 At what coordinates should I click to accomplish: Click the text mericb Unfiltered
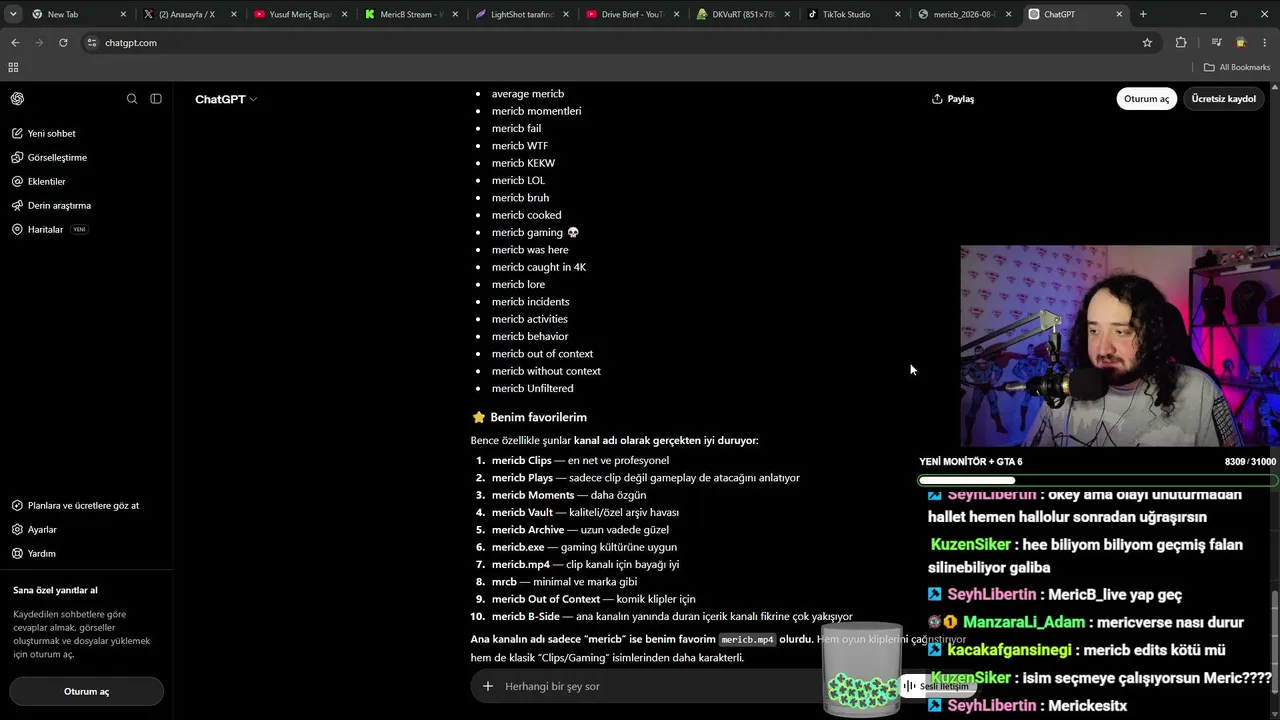coord(533,388)
